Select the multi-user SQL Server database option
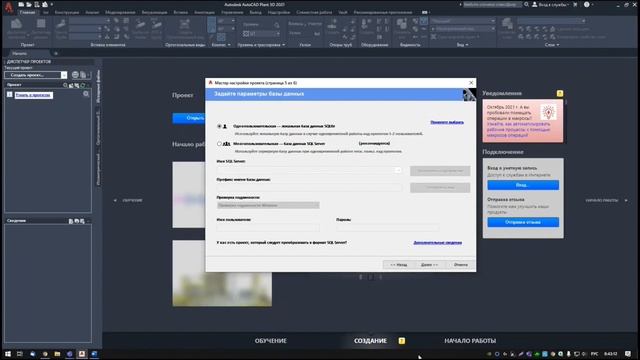This screenshot has width=640, height=360. [x=219, y=144]
